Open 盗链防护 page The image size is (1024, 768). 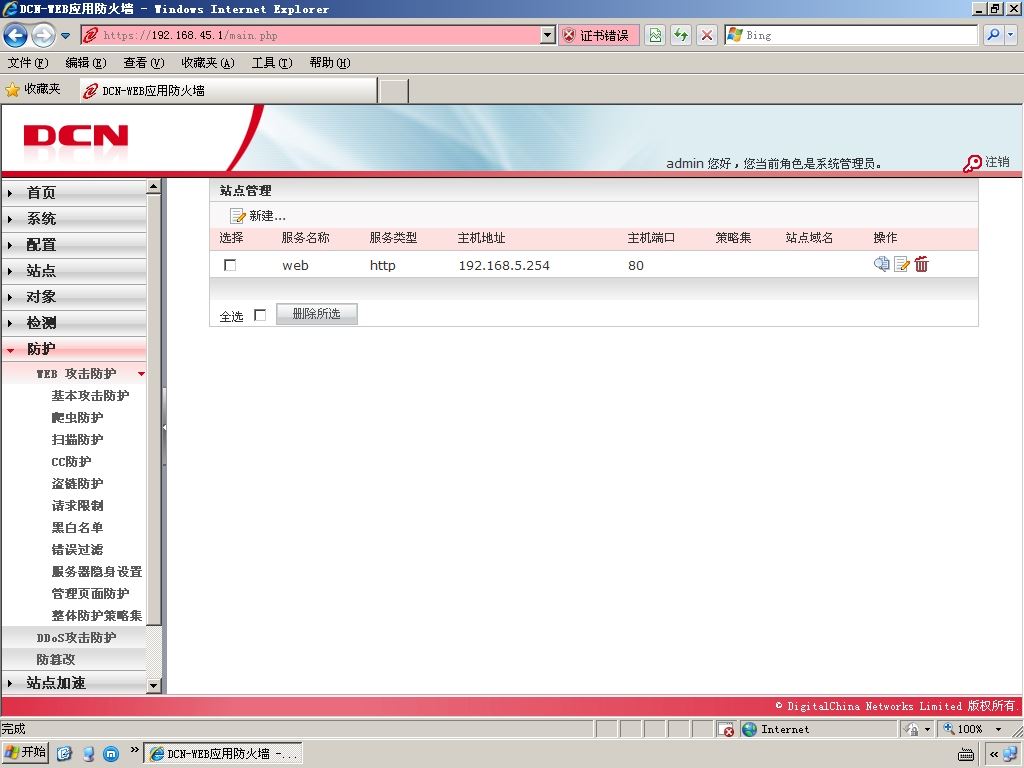pos(77,484)
